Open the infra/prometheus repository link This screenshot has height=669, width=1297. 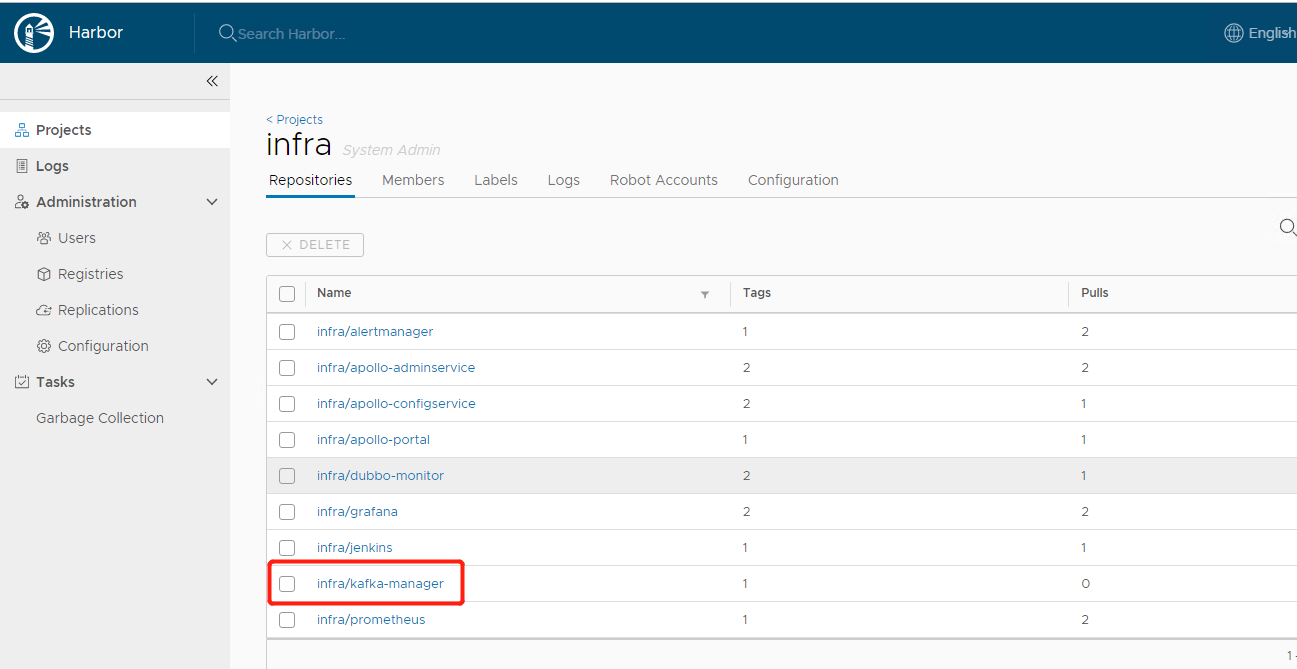click(371, 620)
